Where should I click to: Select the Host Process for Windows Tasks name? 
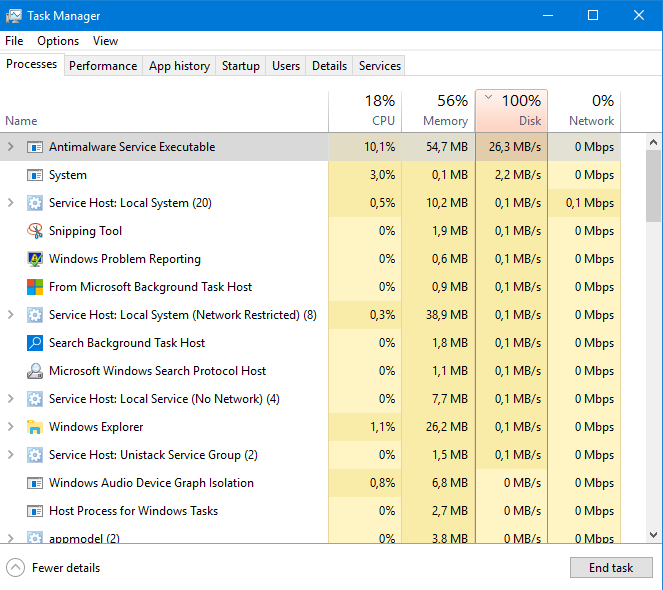134,511
